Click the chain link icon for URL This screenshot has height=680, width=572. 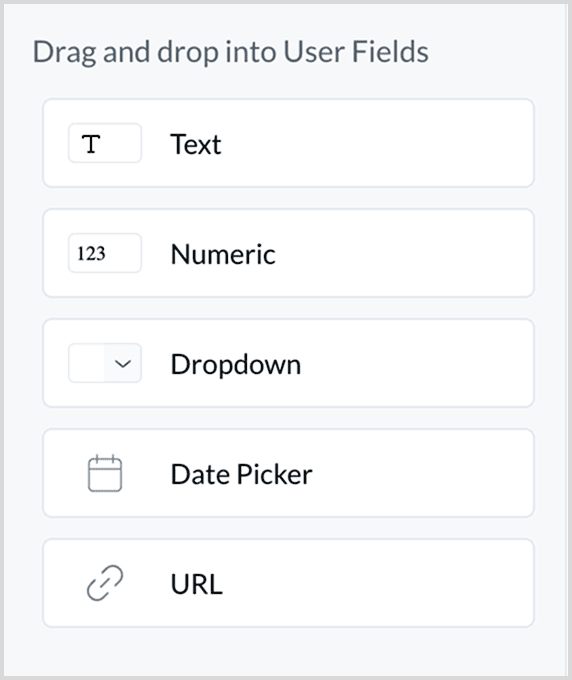[105, 583]
